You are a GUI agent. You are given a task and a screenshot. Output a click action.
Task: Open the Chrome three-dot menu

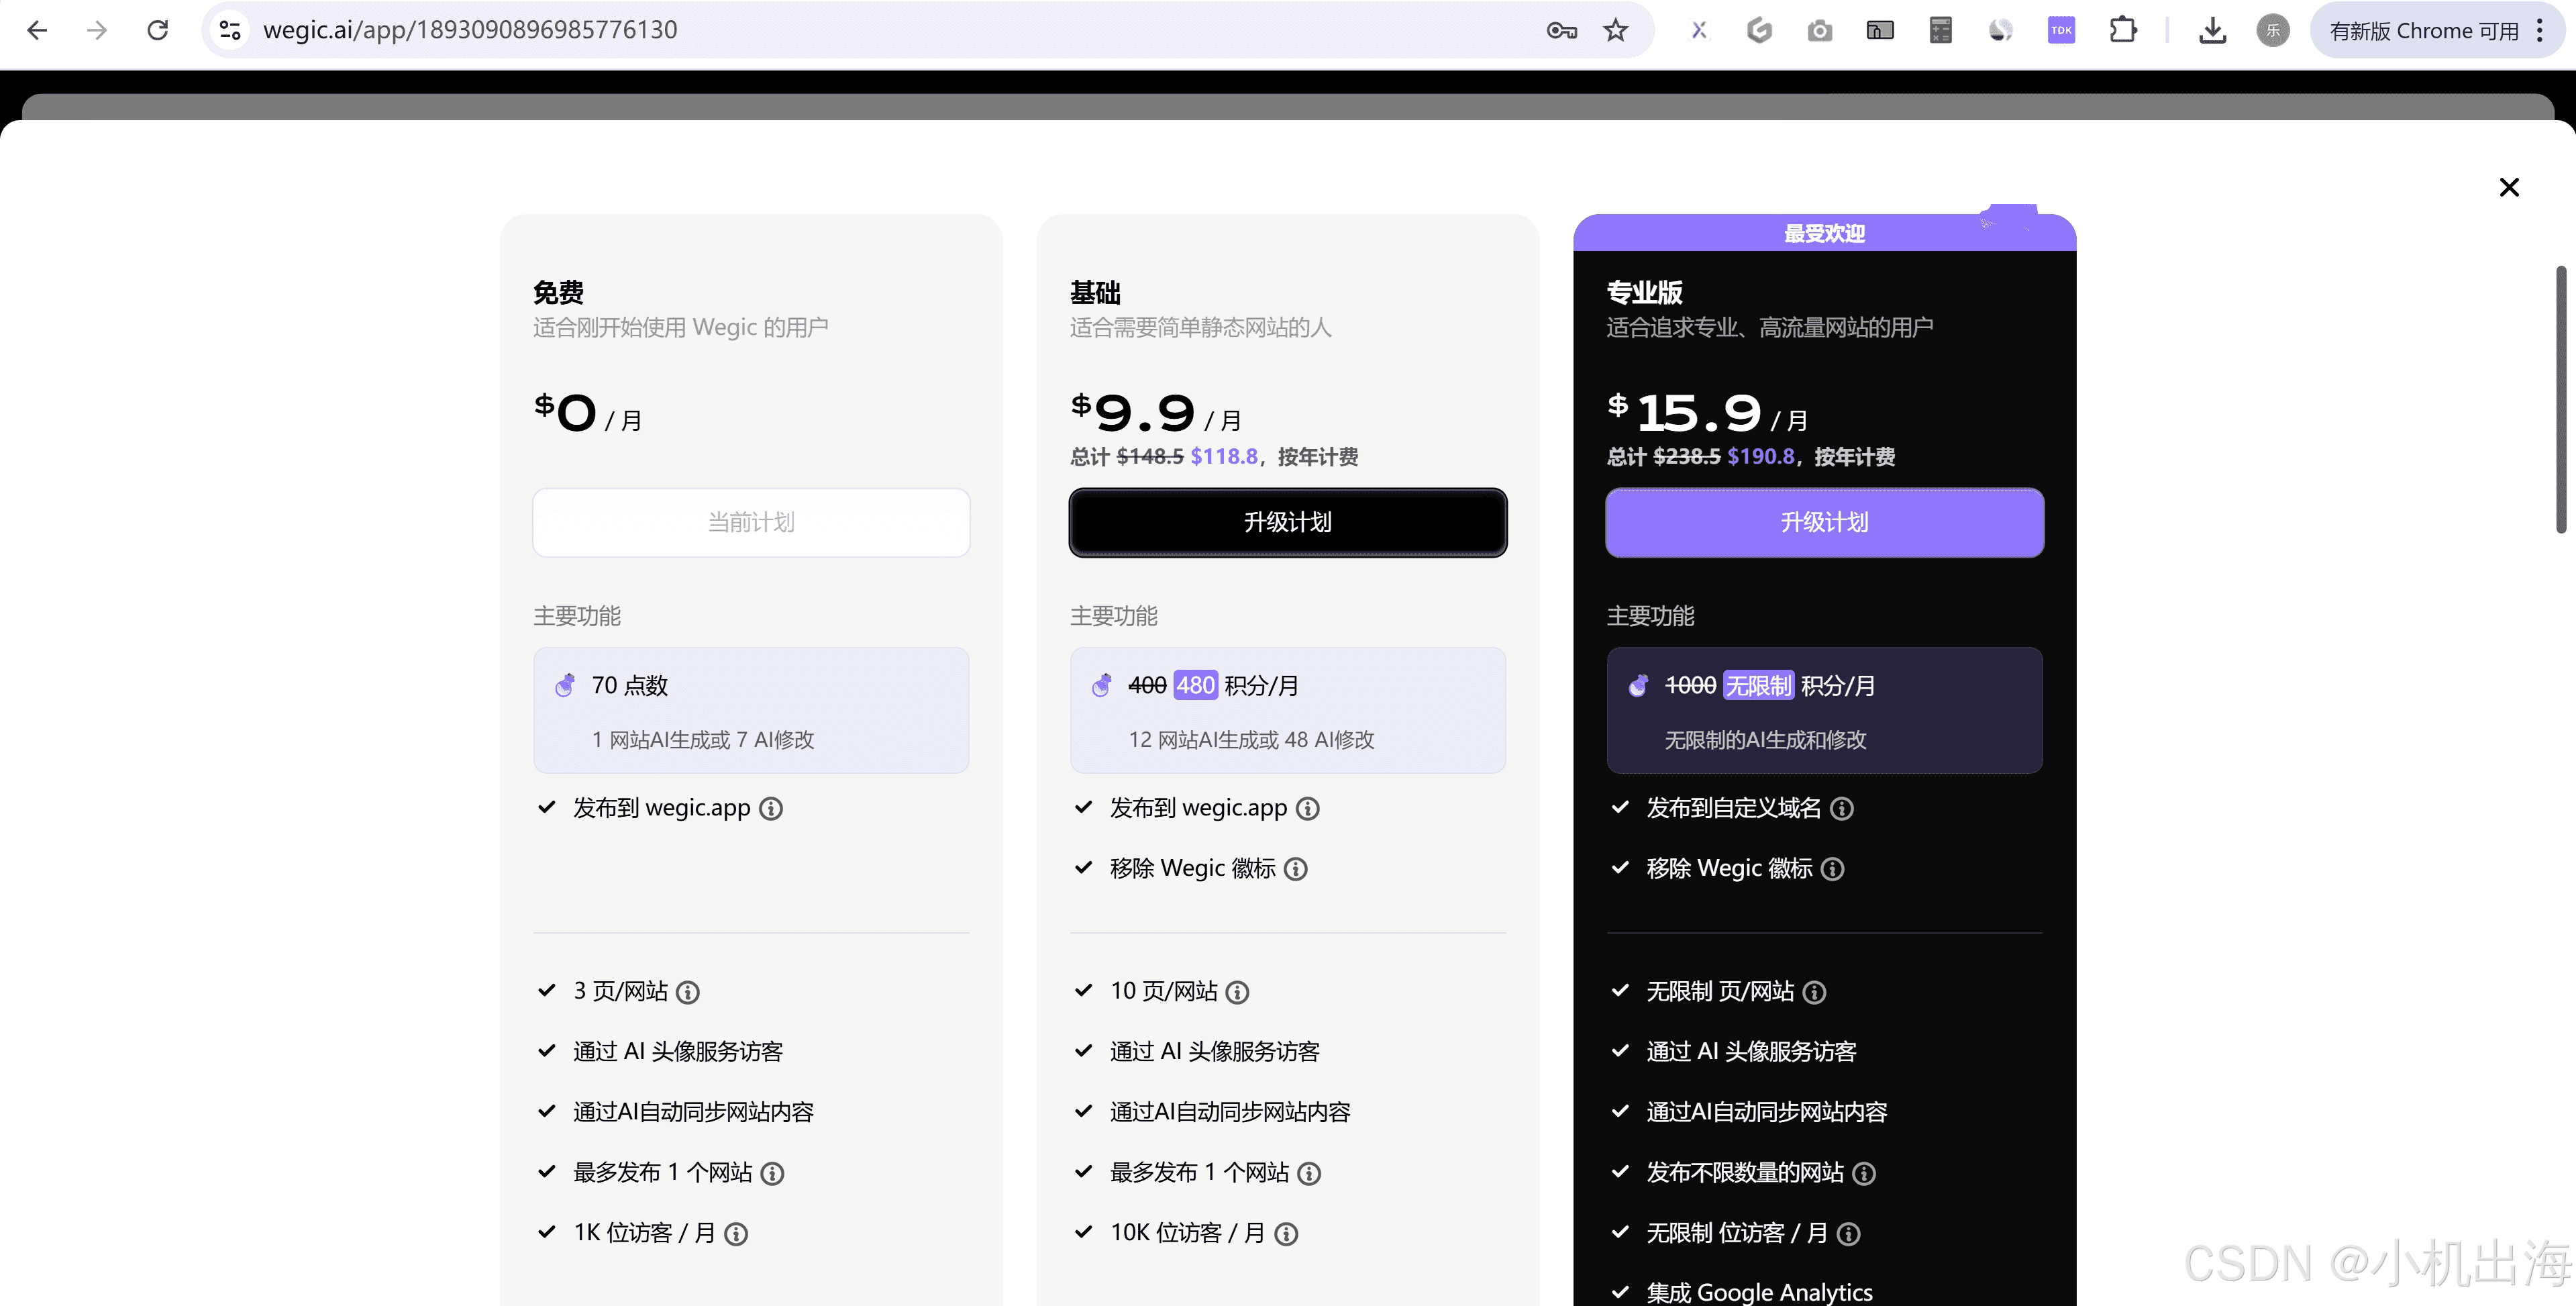tap(2541, 30)
